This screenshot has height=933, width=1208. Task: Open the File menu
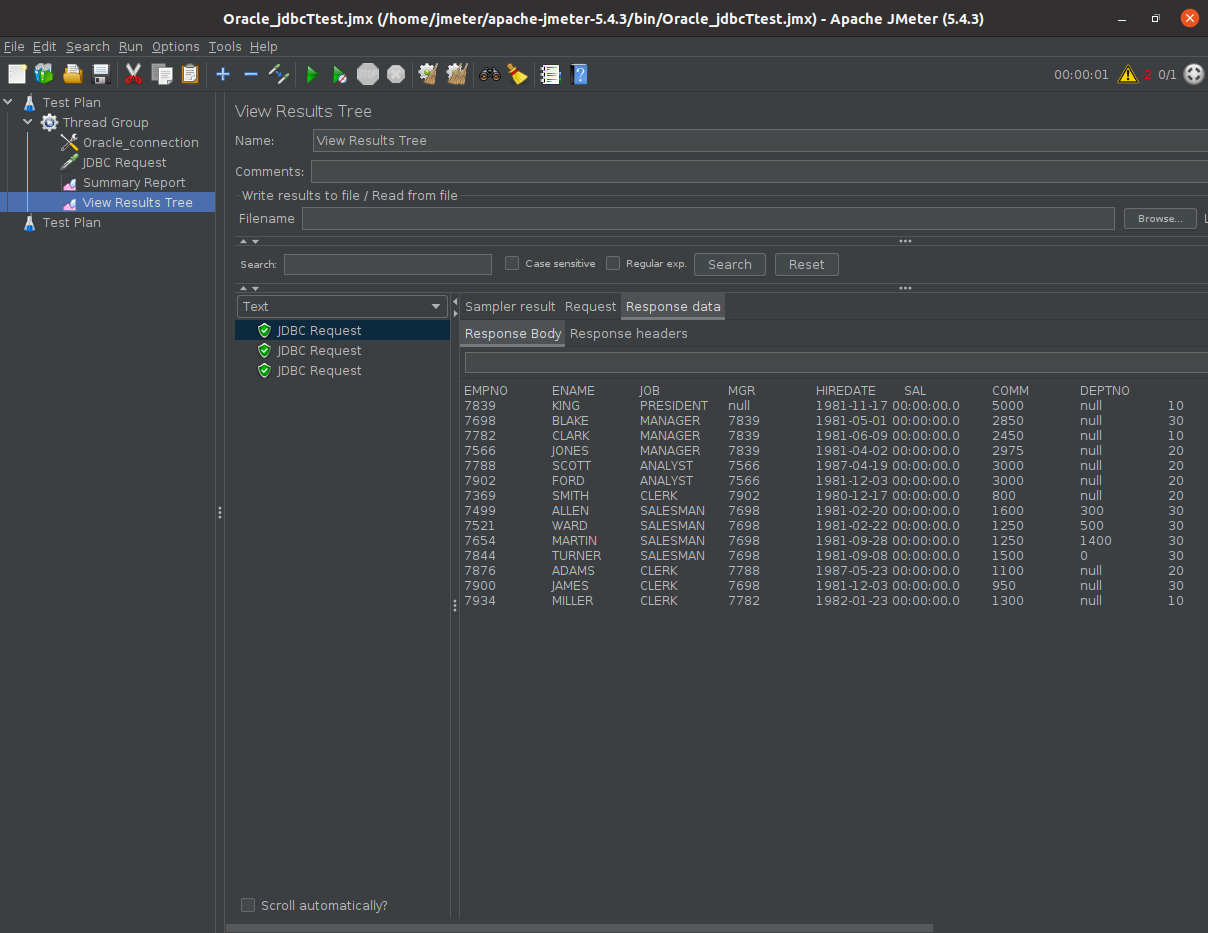point(14,46)
